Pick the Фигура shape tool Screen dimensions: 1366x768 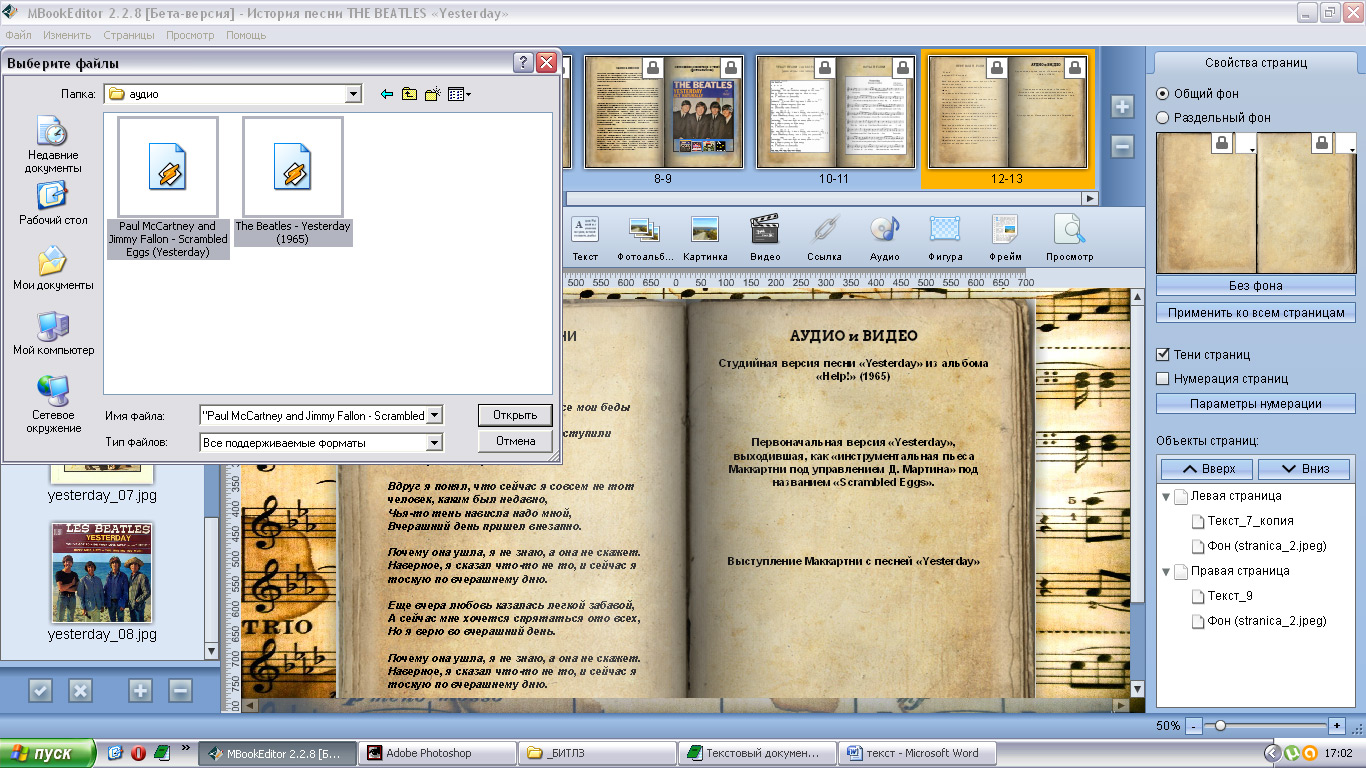945,239
